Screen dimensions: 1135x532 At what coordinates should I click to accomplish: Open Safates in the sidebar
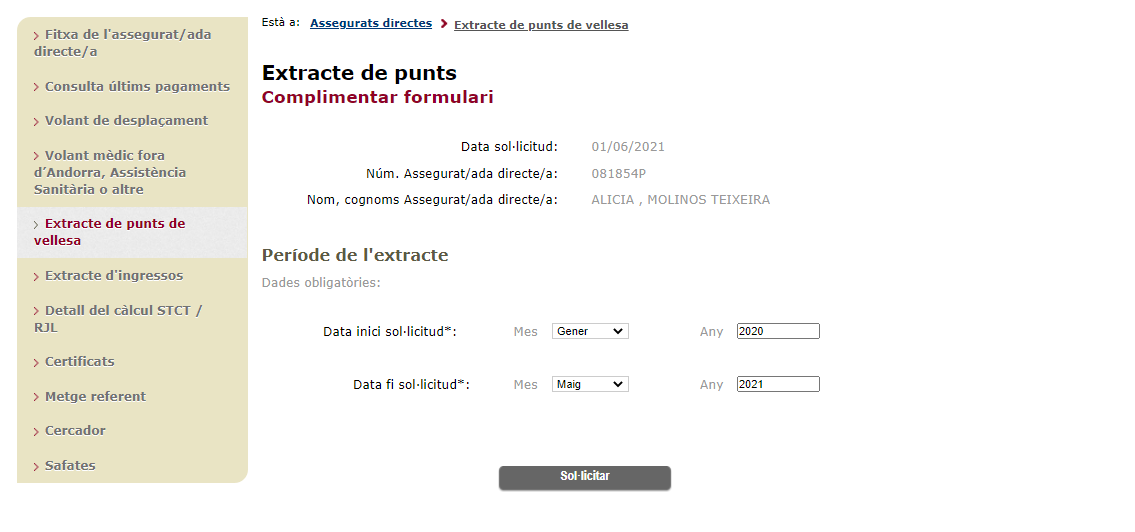point(64,466)
